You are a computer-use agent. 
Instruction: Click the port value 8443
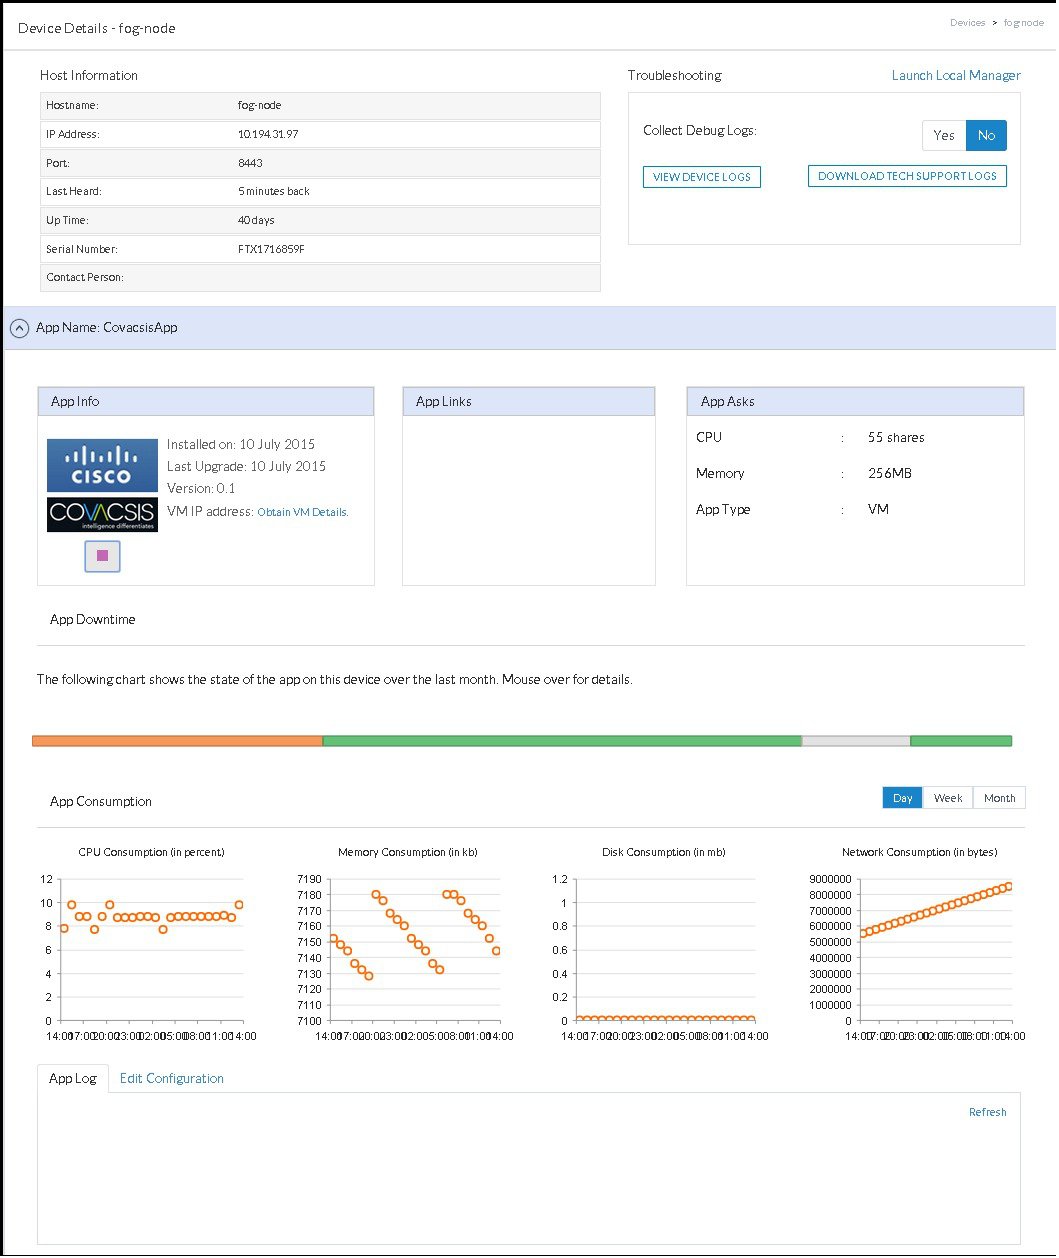point(250,163)
